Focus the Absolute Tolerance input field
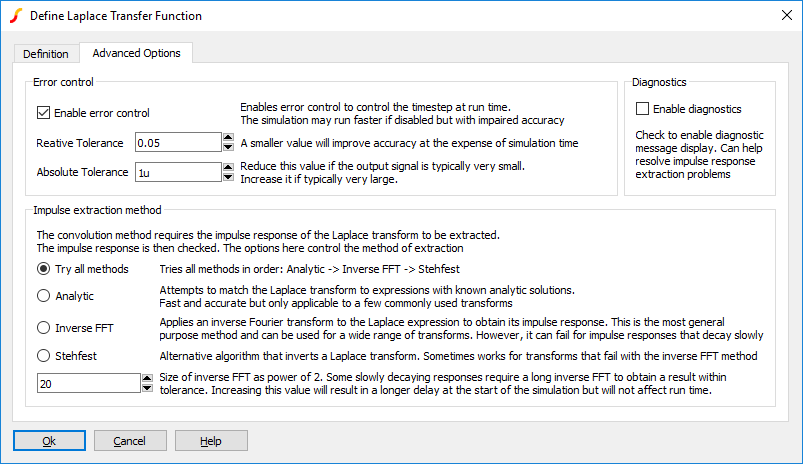 [x=177, y=172]
